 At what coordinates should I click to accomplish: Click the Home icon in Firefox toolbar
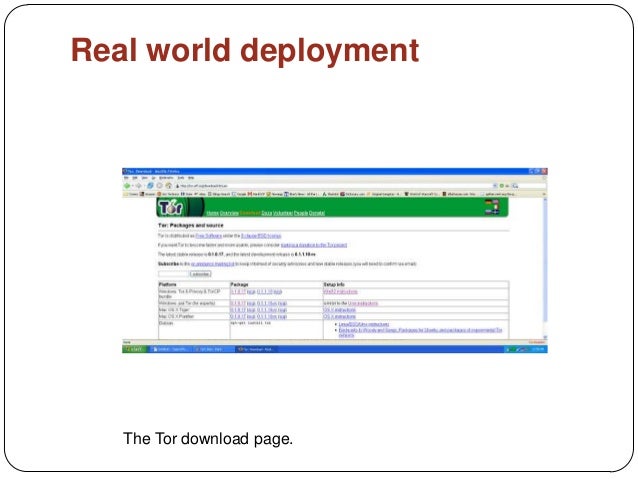[x=168, y=186]
